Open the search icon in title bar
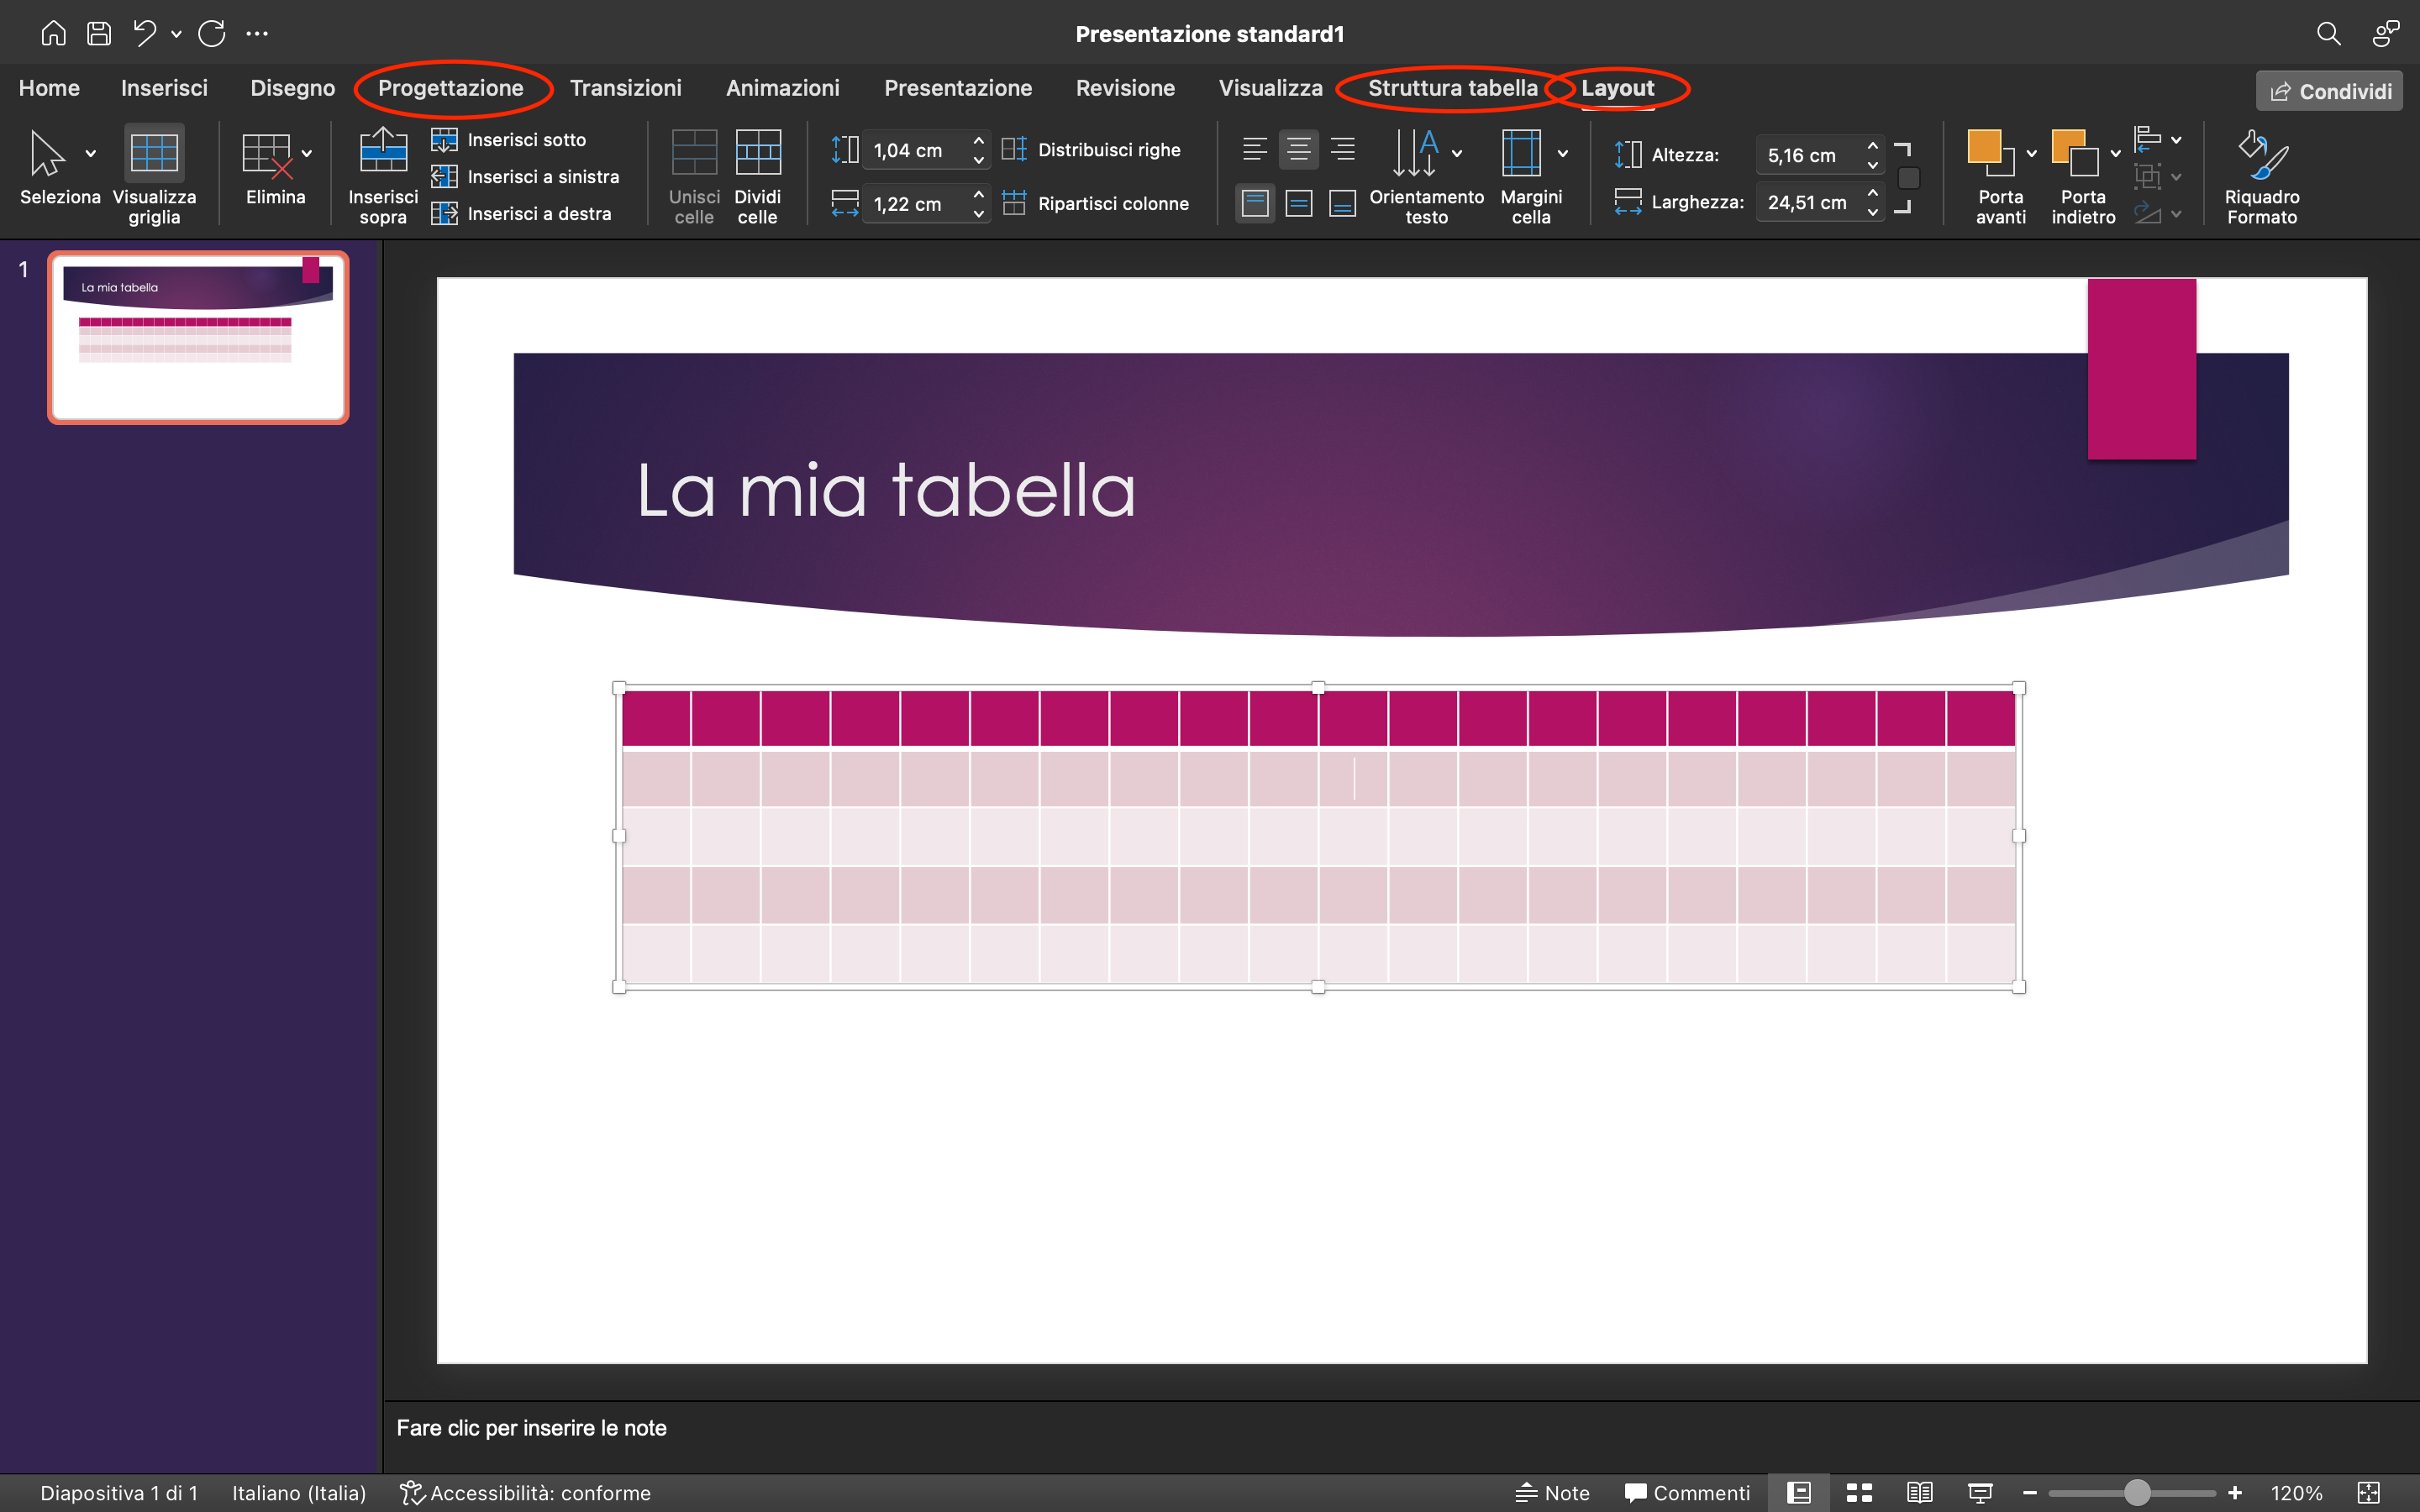Viewport: 2420px width, 1512px height. [2329, 33]
